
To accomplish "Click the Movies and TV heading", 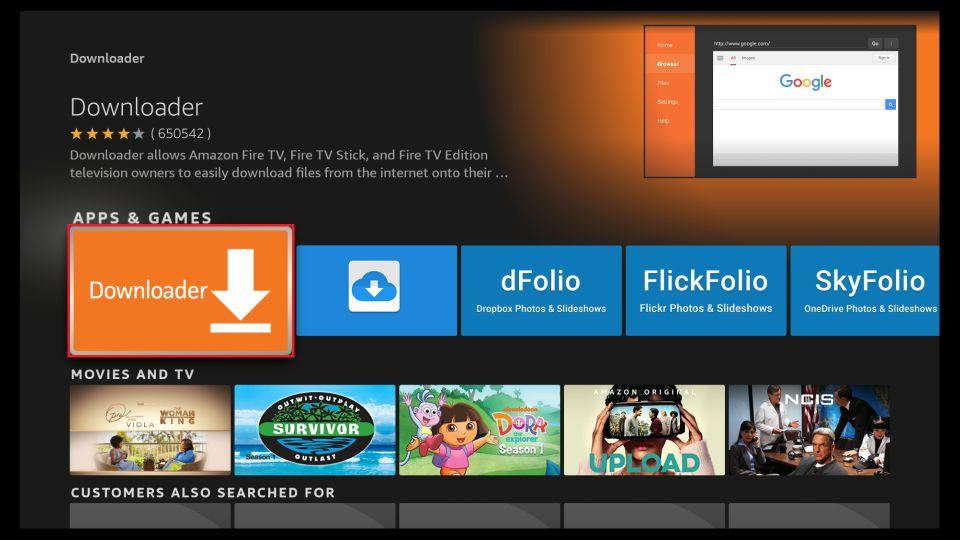I will [132, 375].
